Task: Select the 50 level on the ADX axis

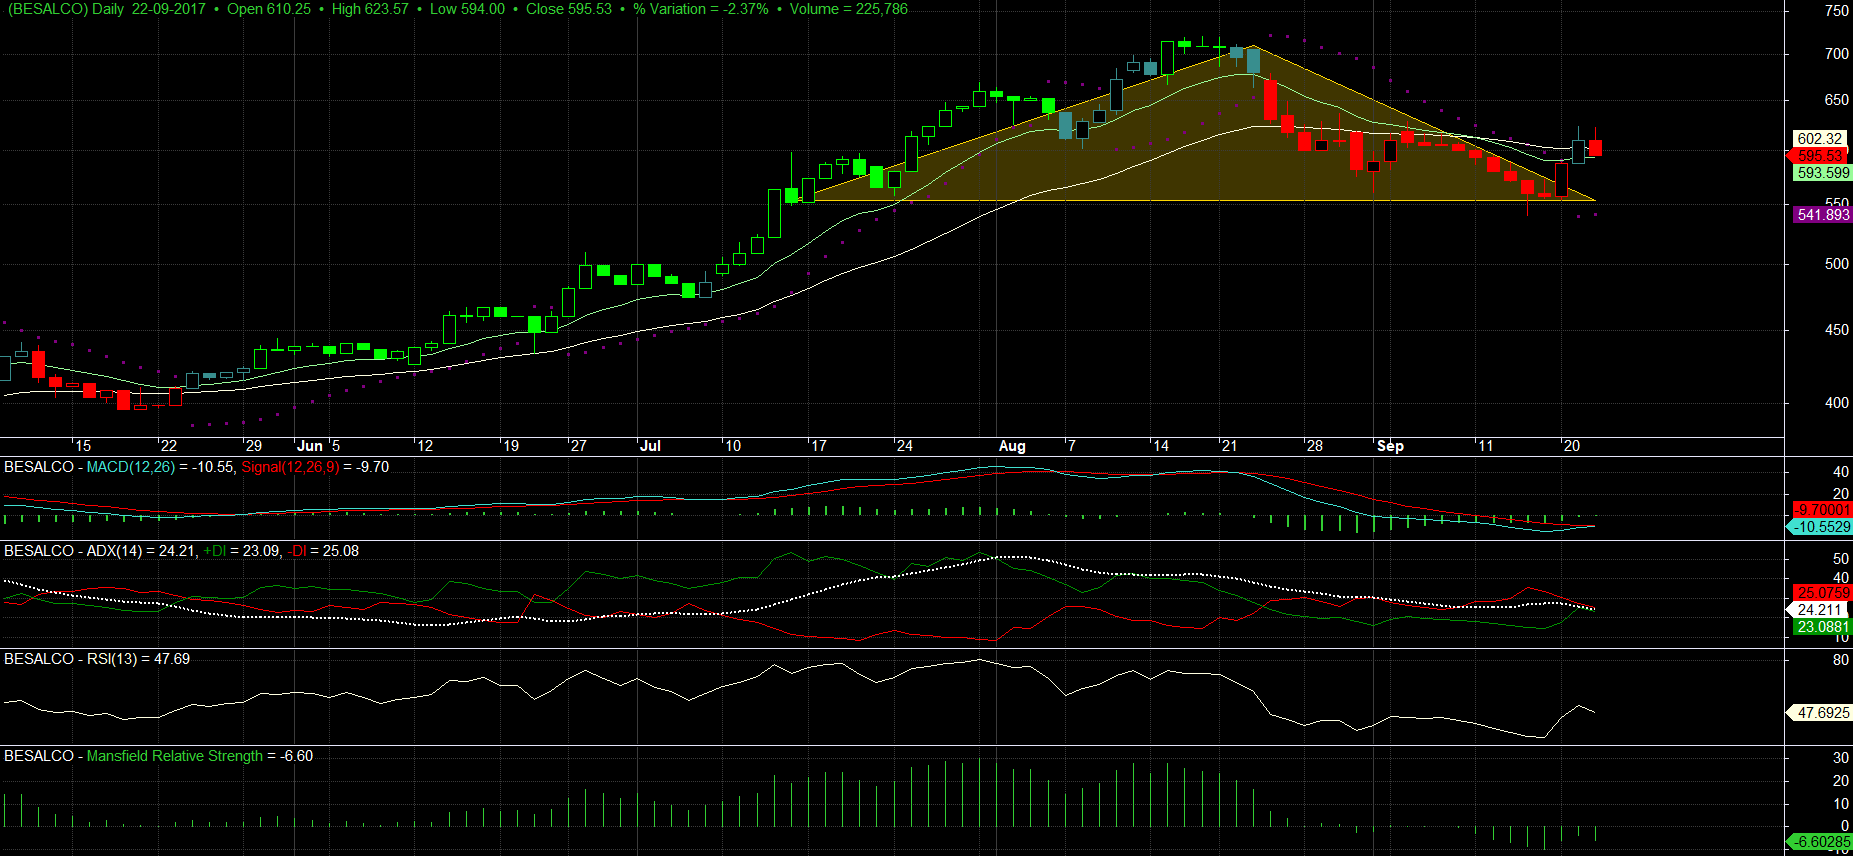Action: pos(1841,559)
